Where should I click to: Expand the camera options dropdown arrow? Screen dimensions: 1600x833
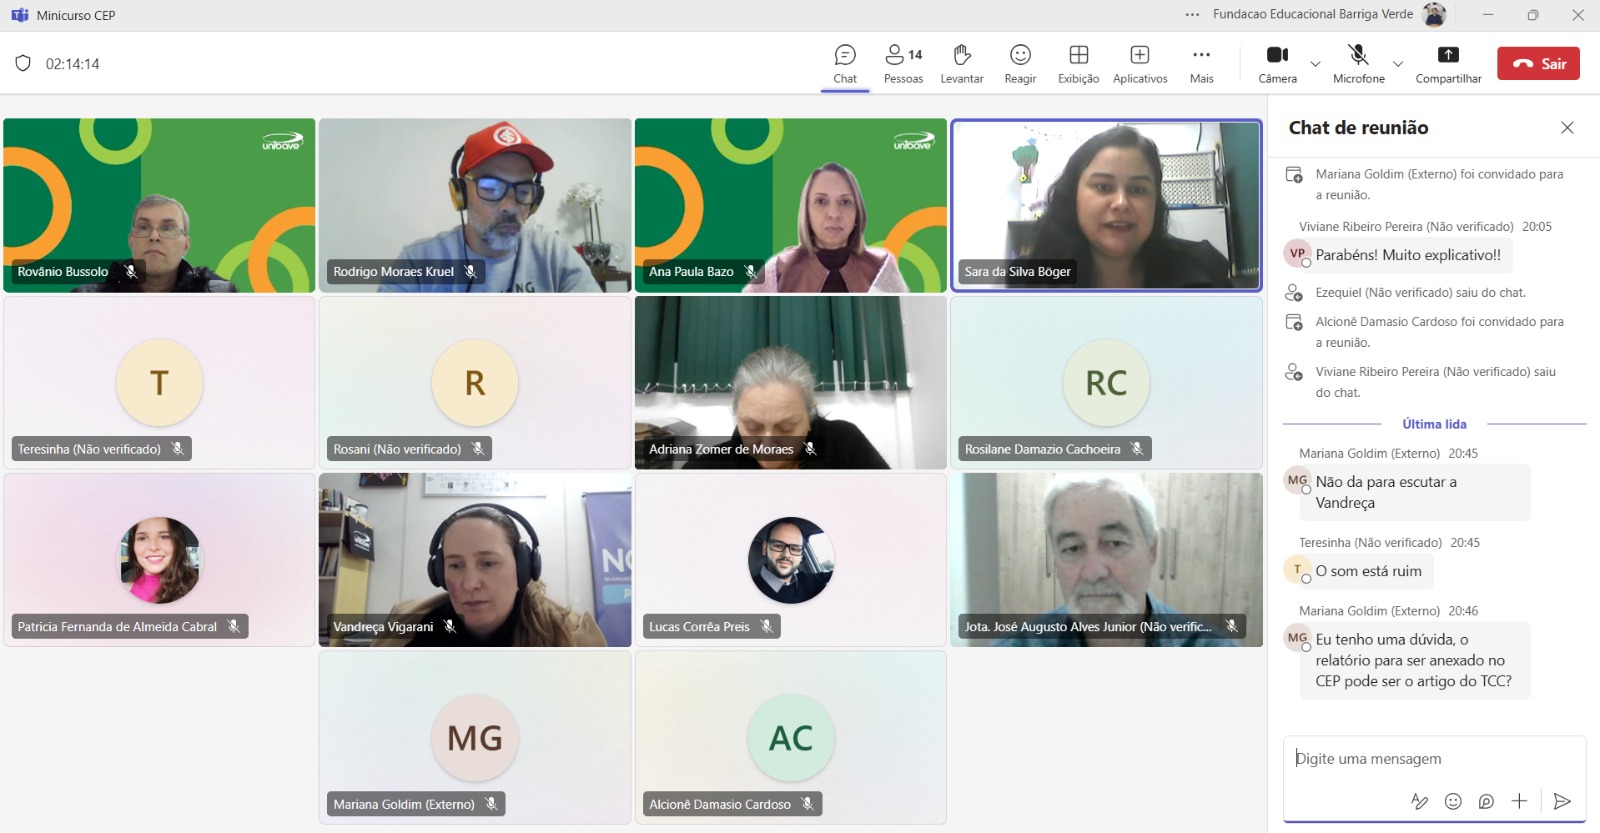point(1315,64)
